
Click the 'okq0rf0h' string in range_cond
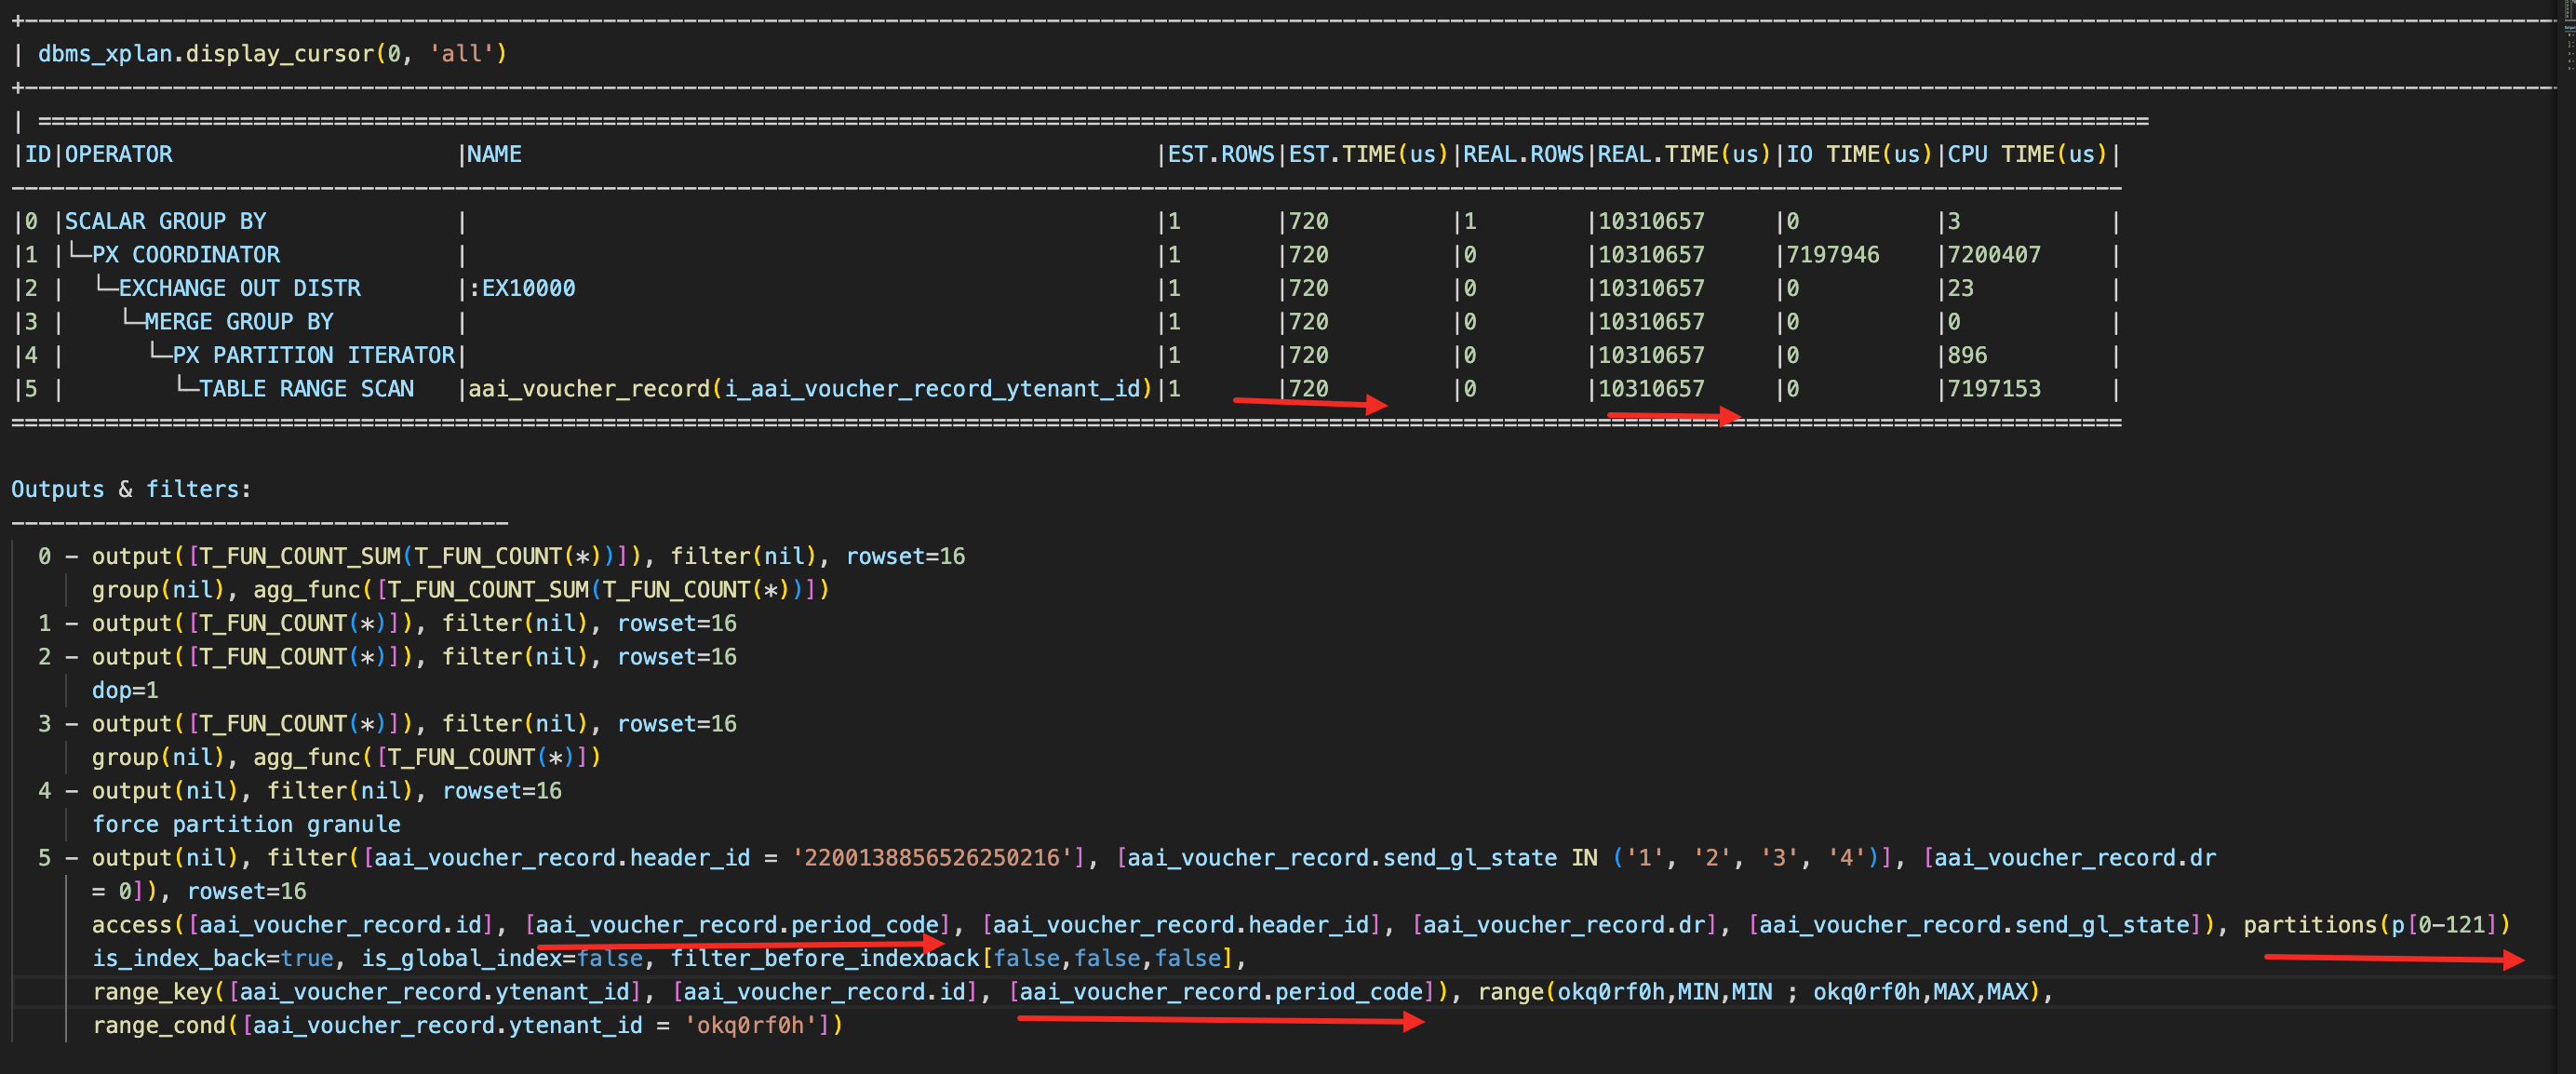(751, 1026)
